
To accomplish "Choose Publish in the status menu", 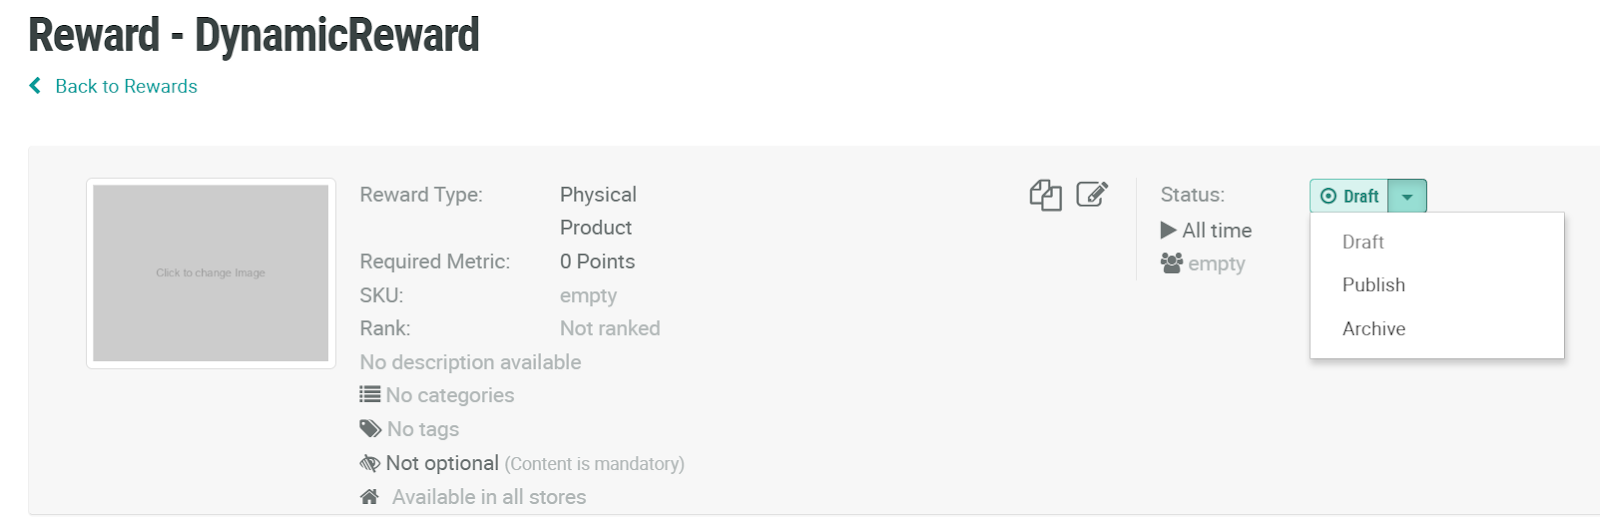I will [1373, 285].
